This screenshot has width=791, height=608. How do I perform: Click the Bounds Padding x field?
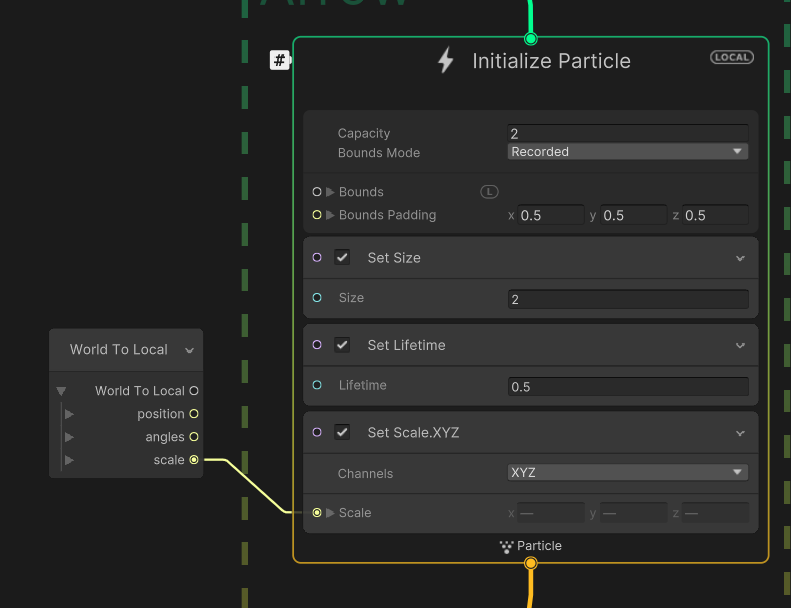tap(551, 215)
